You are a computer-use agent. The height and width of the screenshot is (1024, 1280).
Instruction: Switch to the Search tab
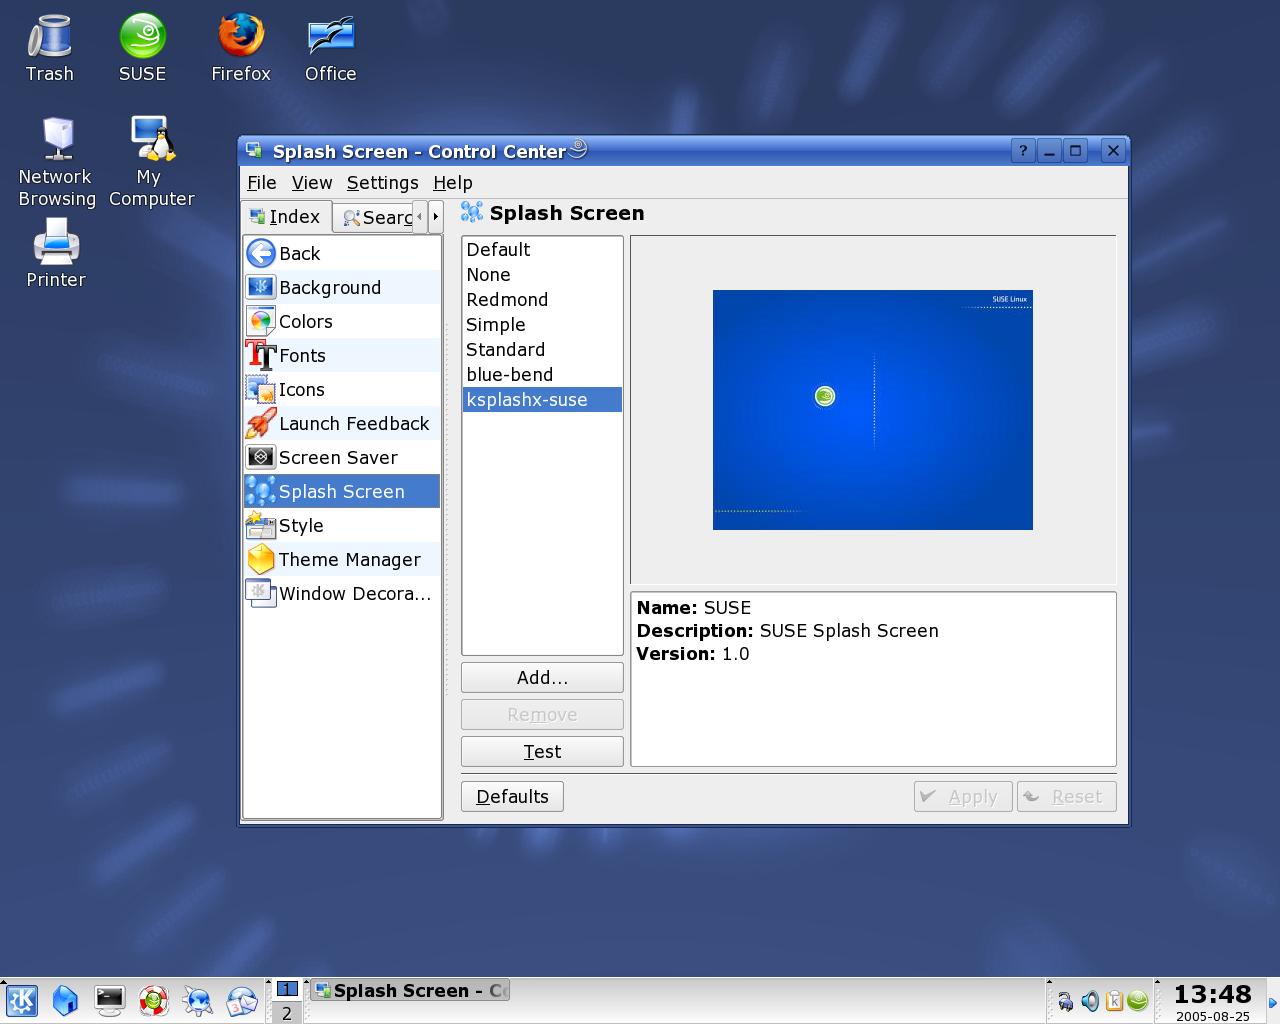pos(376,217)
